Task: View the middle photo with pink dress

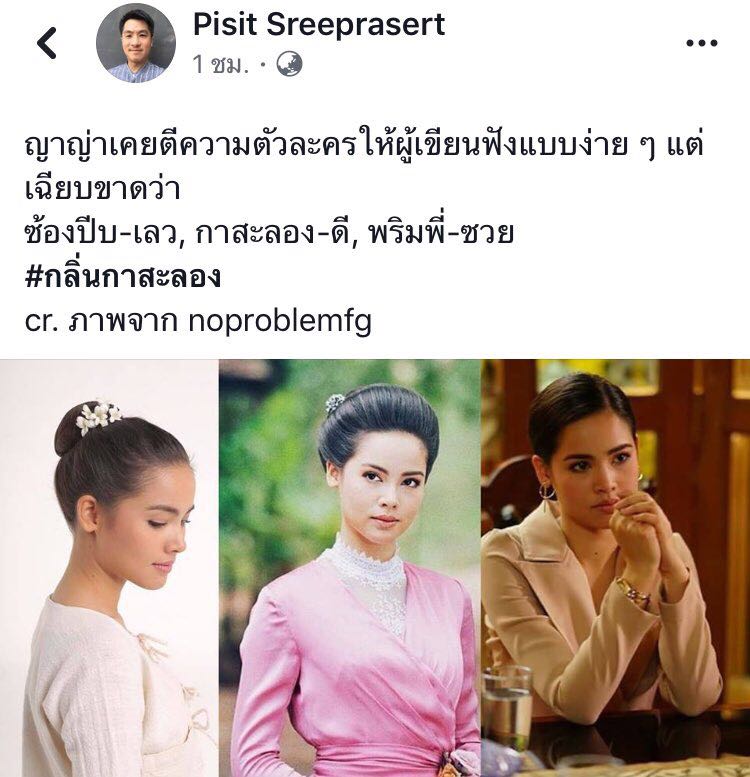Action: (350, 568)
